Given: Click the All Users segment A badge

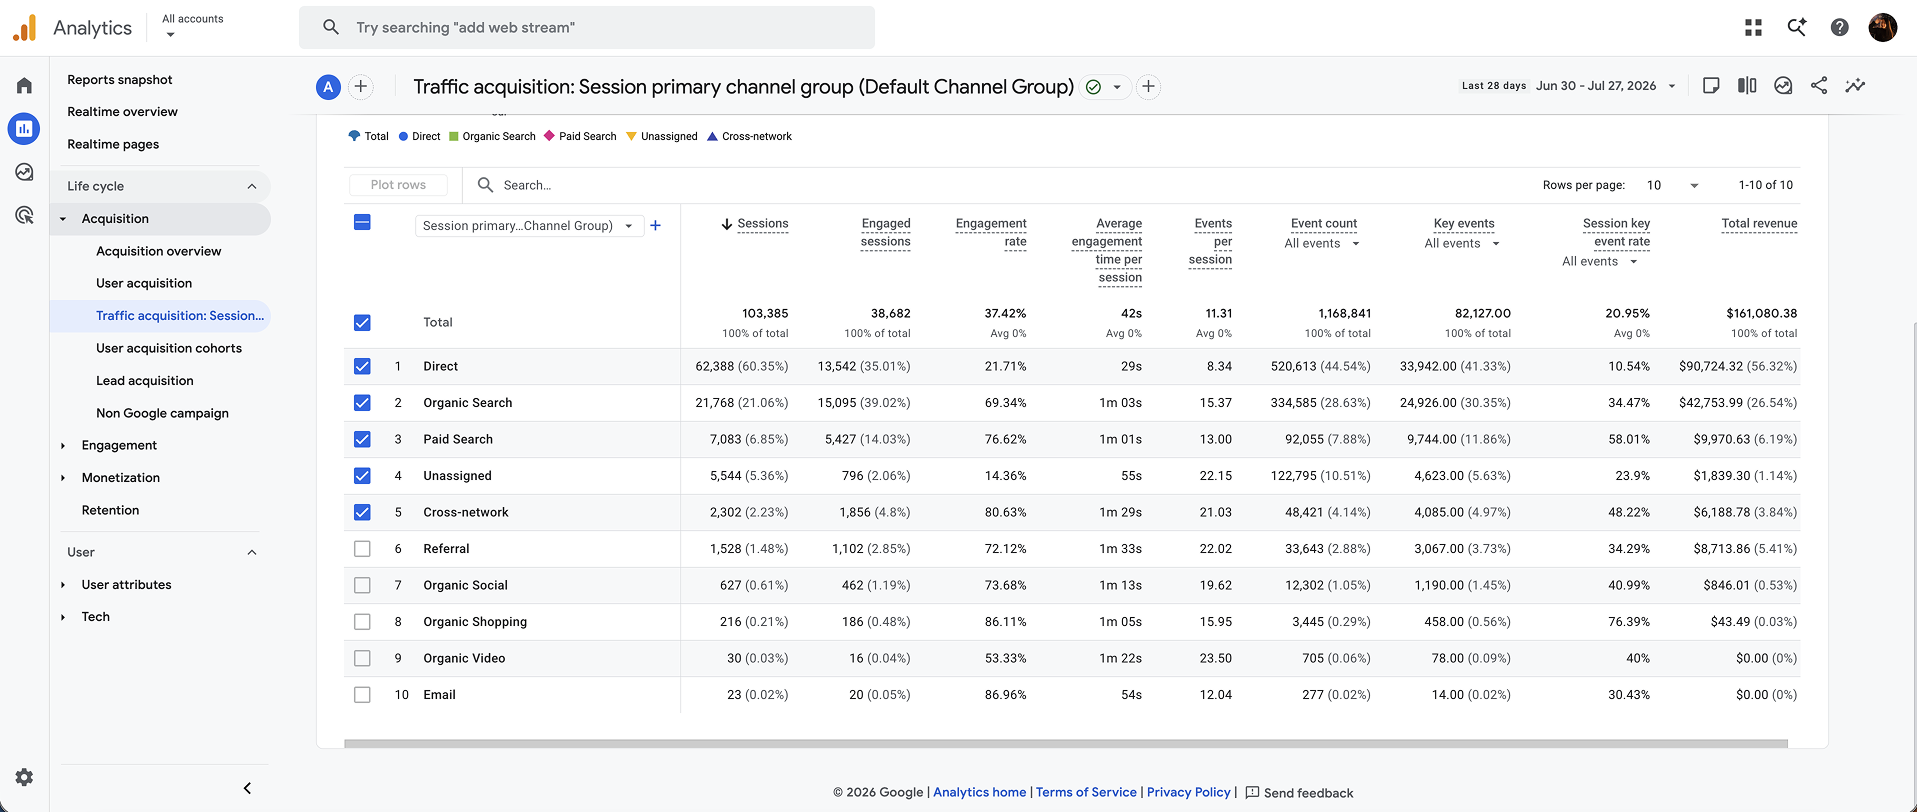Looking at the screenshot, I should coord(328,87).
